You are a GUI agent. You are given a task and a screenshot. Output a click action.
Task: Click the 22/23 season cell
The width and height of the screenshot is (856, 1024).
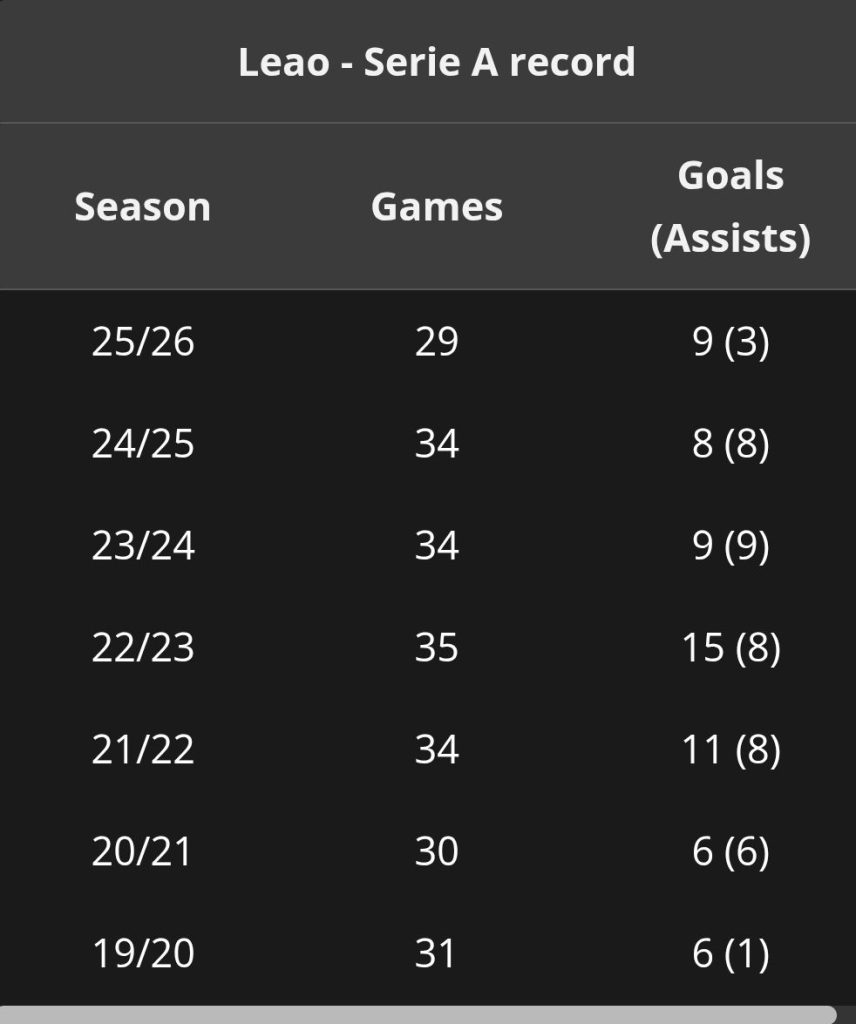(142, 647)
